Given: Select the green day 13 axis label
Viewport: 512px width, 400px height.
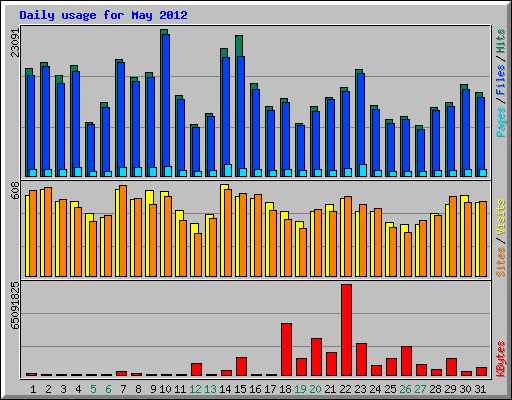Looking at the screenshot, I should pos(210,389).
